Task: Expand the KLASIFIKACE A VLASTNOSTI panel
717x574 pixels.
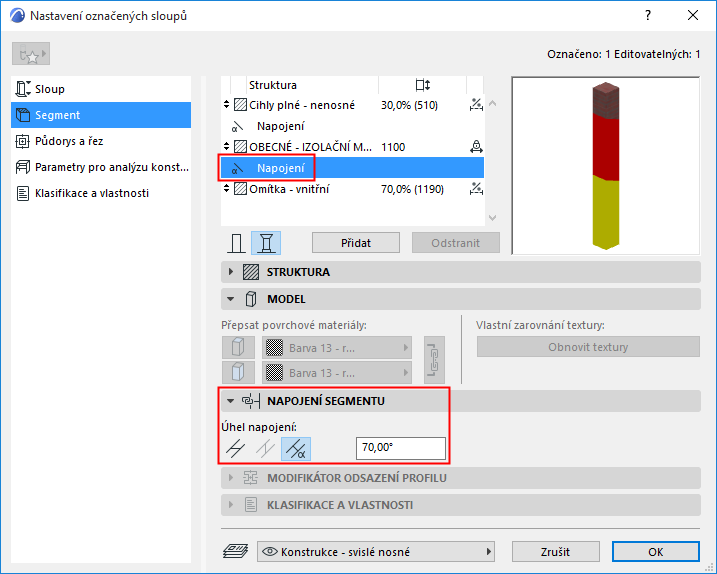Action: 460,505
